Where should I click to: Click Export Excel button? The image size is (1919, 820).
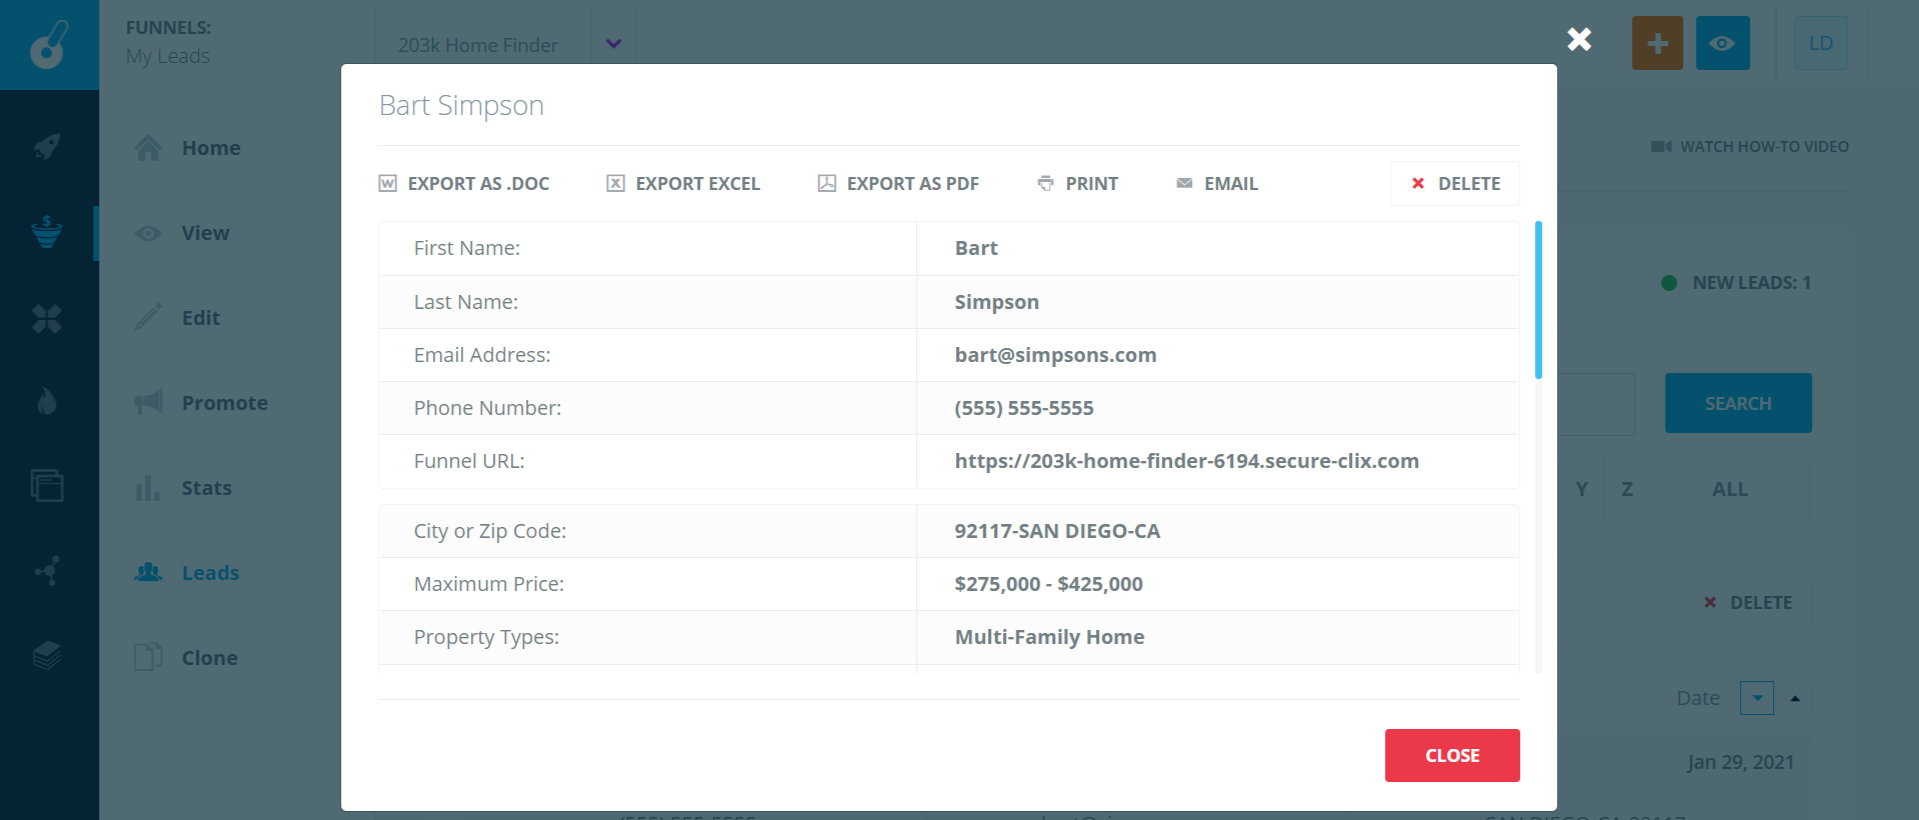683,184
